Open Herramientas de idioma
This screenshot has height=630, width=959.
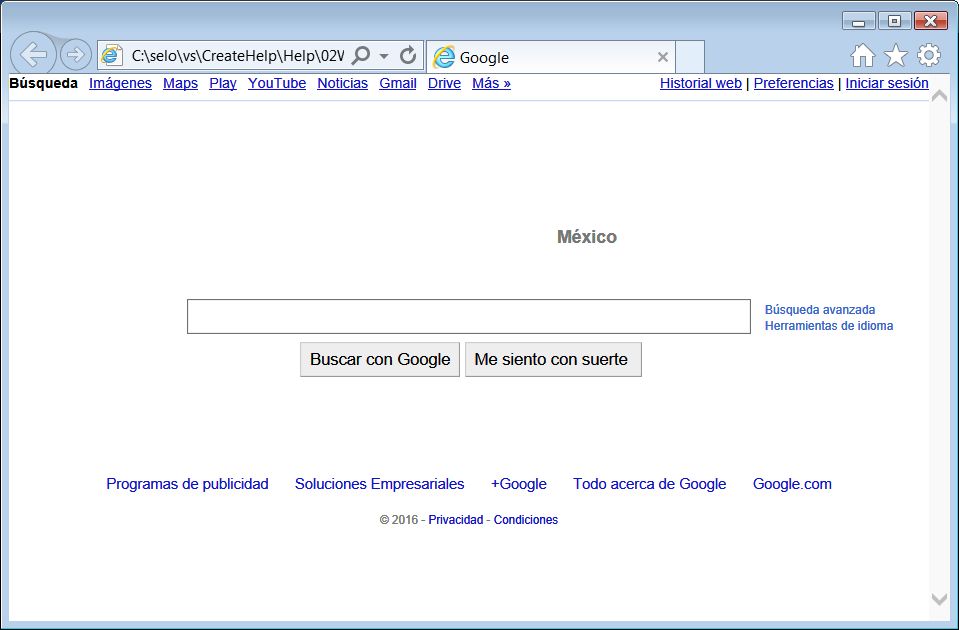click(829, 326)
